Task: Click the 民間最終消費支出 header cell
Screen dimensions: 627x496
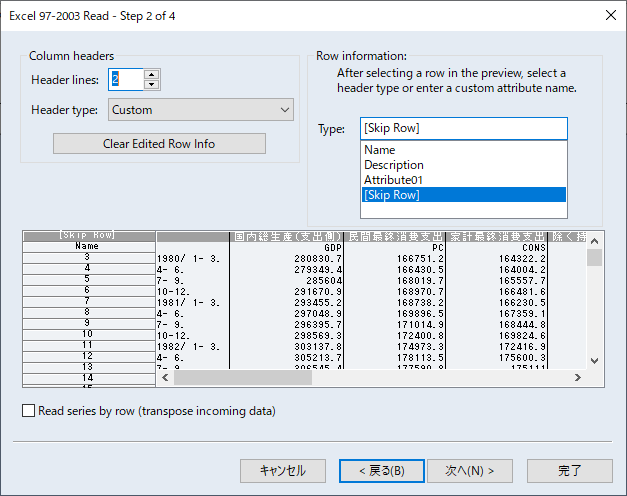Action: pos(395,237)
